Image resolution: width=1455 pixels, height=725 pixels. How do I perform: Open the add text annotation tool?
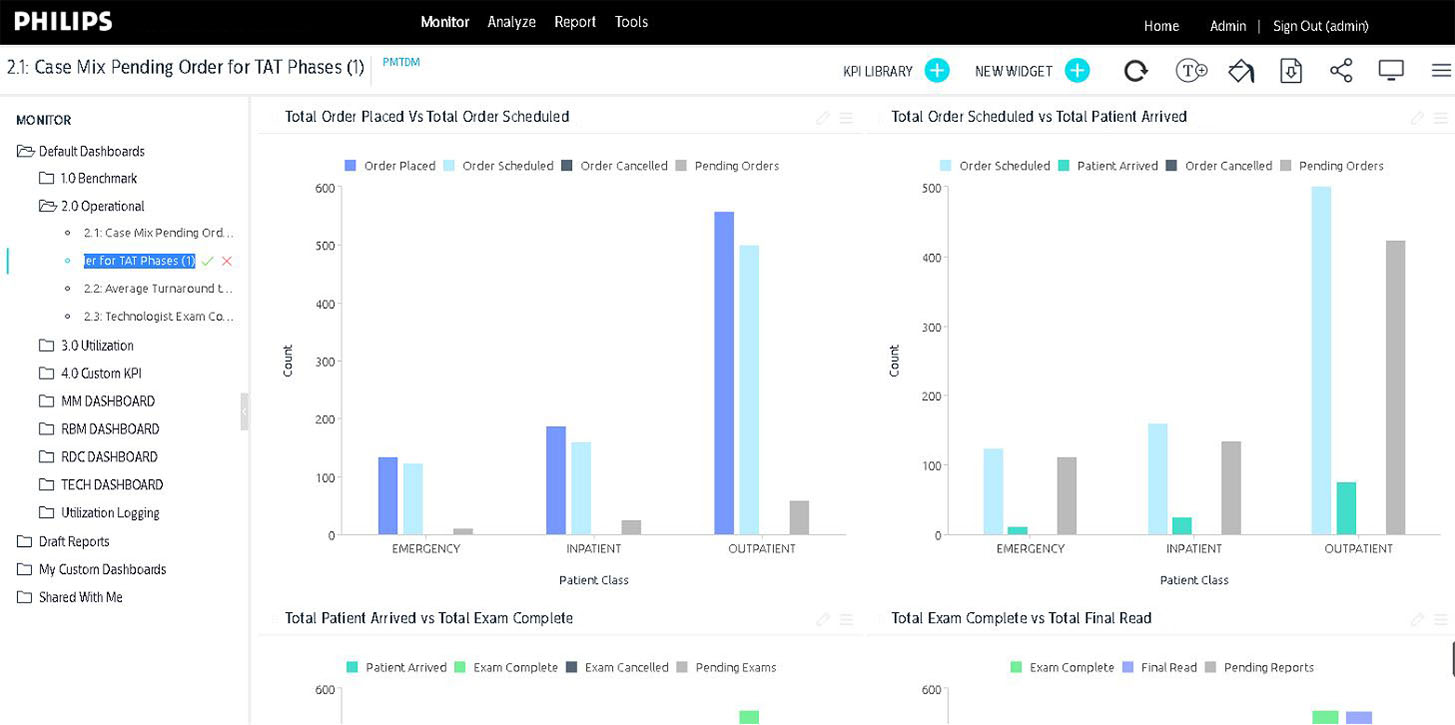[x=1191, y=70]
